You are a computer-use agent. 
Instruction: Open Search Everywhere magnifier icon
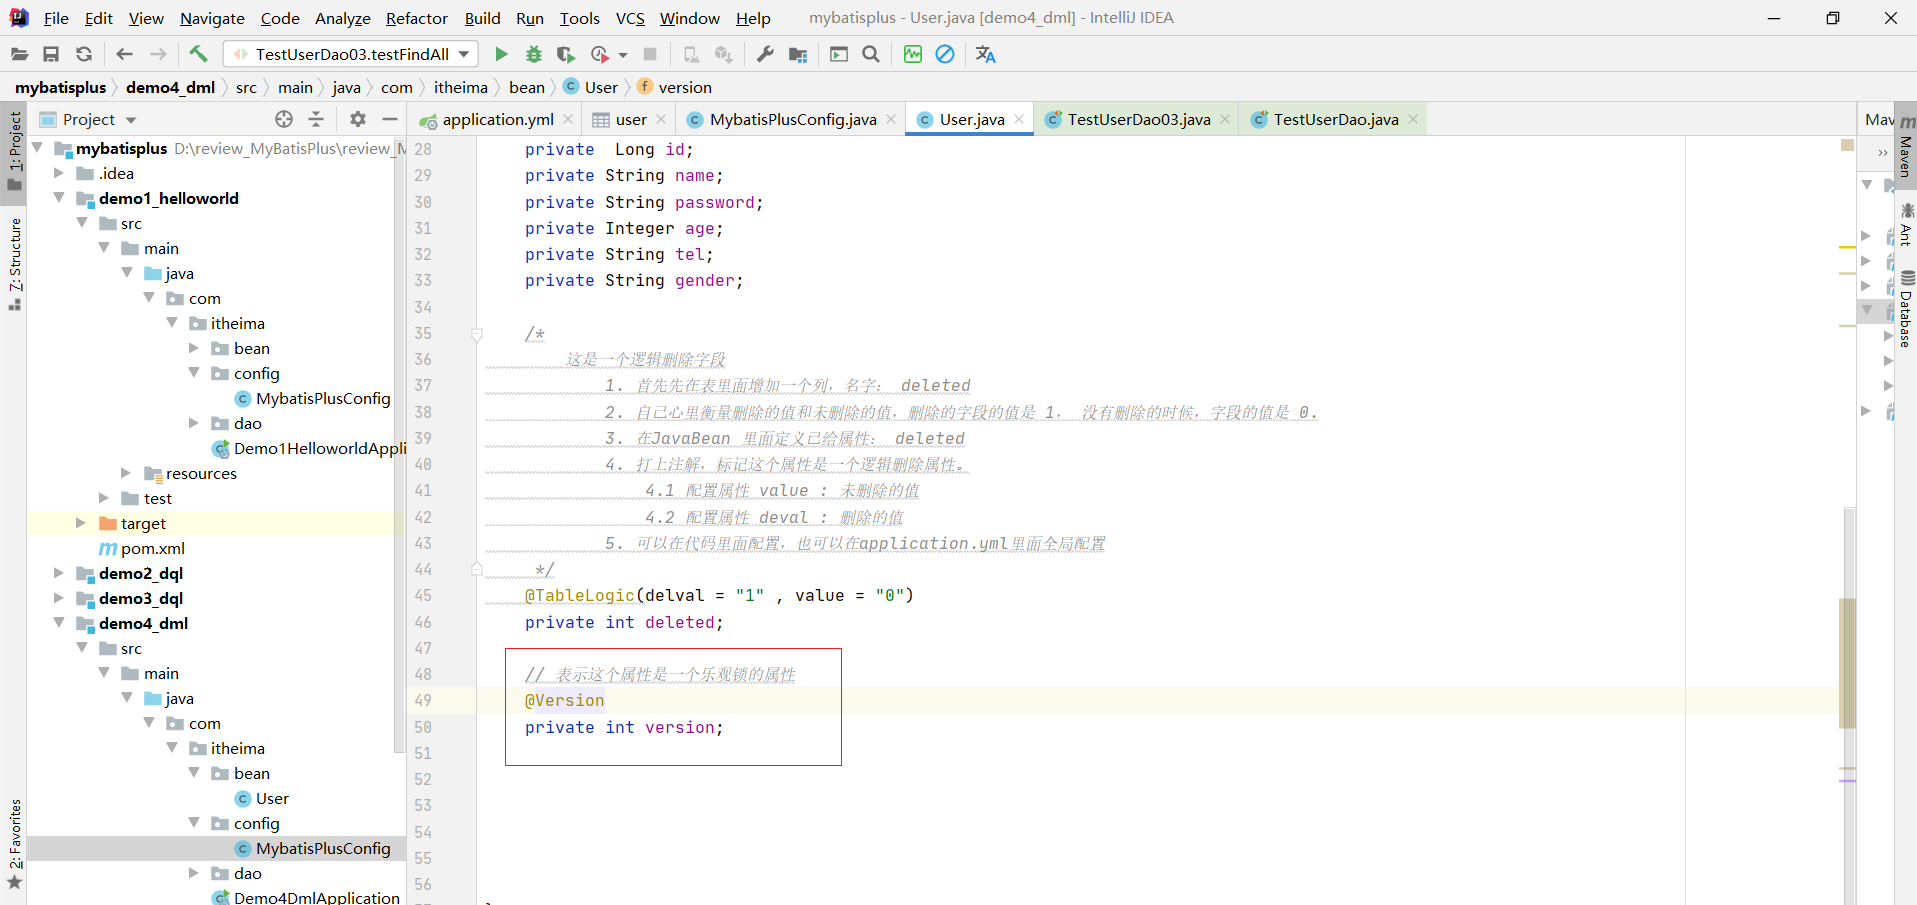871,54
